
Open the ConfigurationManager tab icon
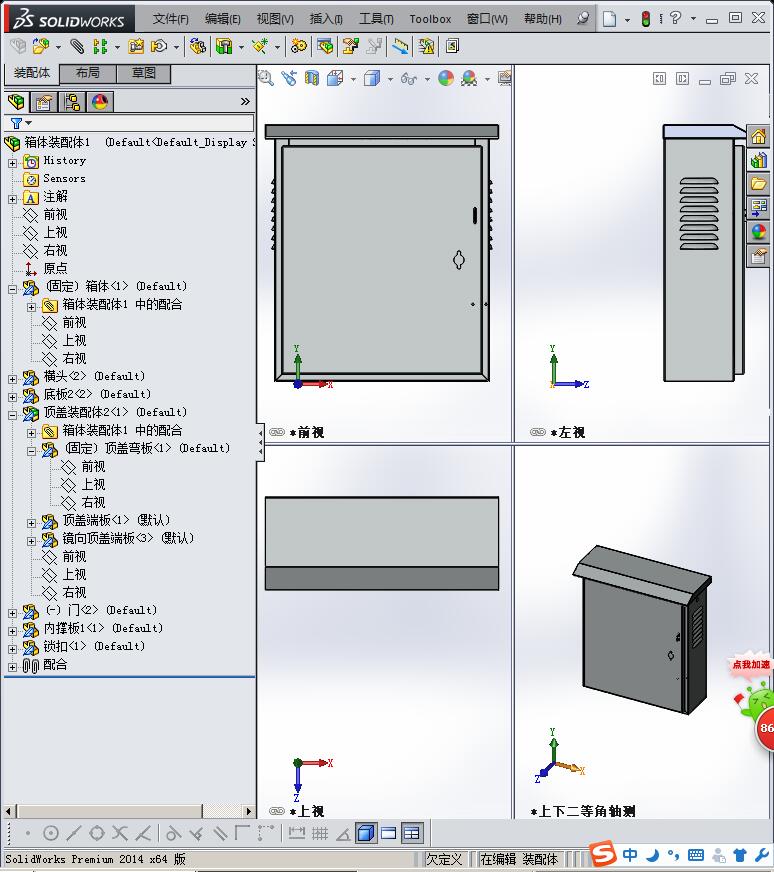click(x=72, y=102)
